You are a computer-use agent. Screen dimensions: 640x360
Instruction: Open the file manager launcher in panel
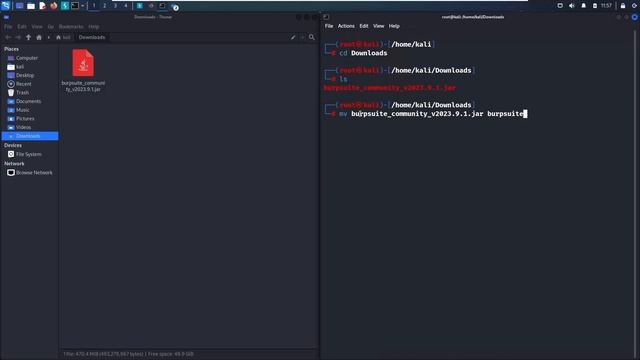(x=31, y=6)
